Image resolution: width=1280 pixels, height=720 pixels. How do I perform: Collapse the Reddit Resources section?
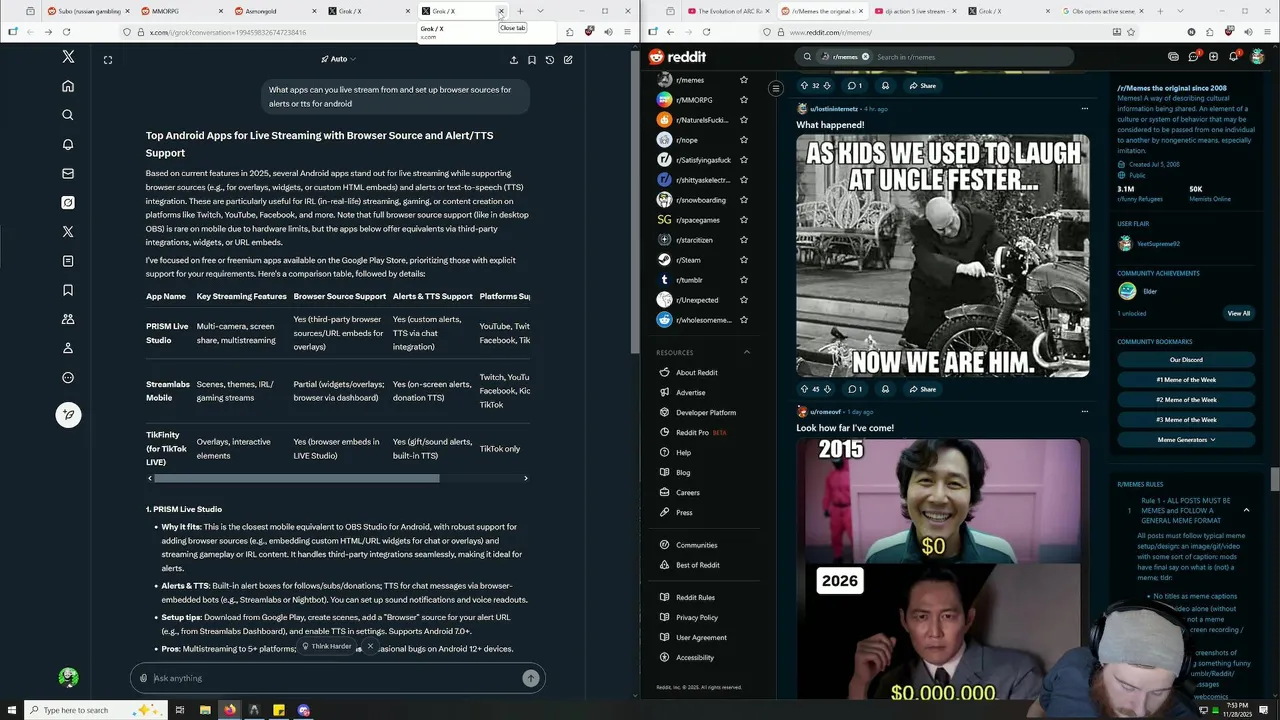747,352
